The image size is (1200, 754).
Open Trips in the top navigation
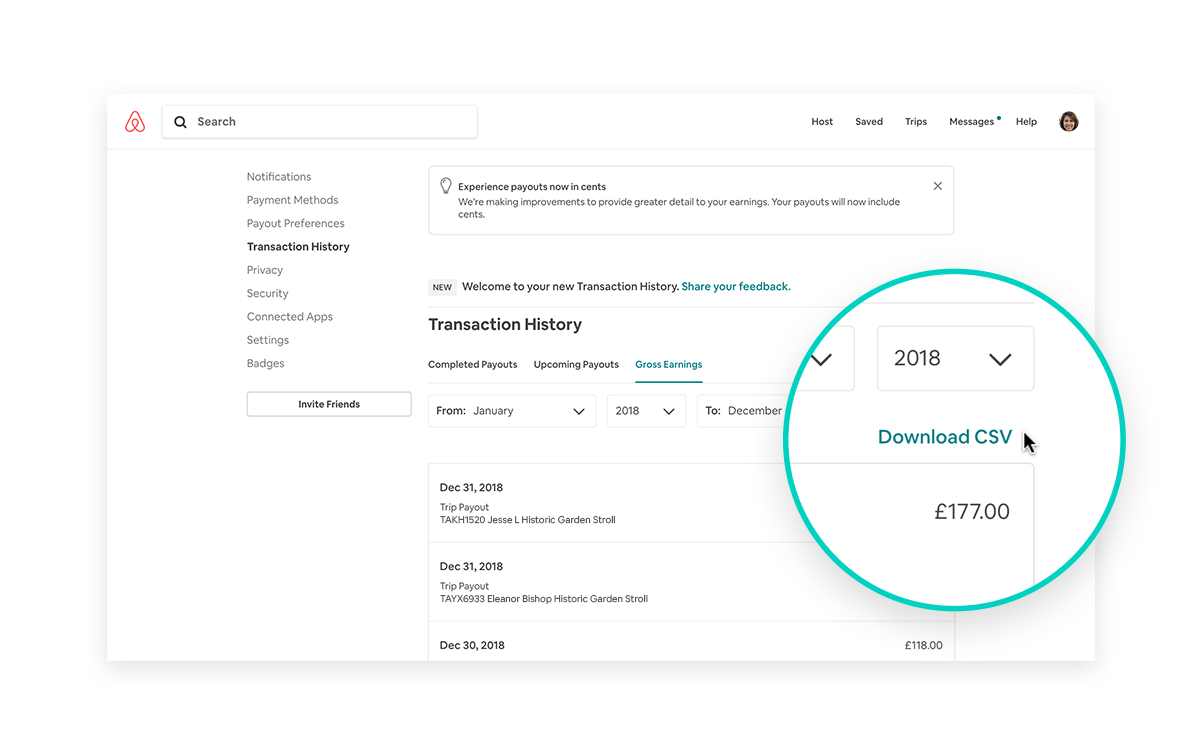[x=915, y=122]
